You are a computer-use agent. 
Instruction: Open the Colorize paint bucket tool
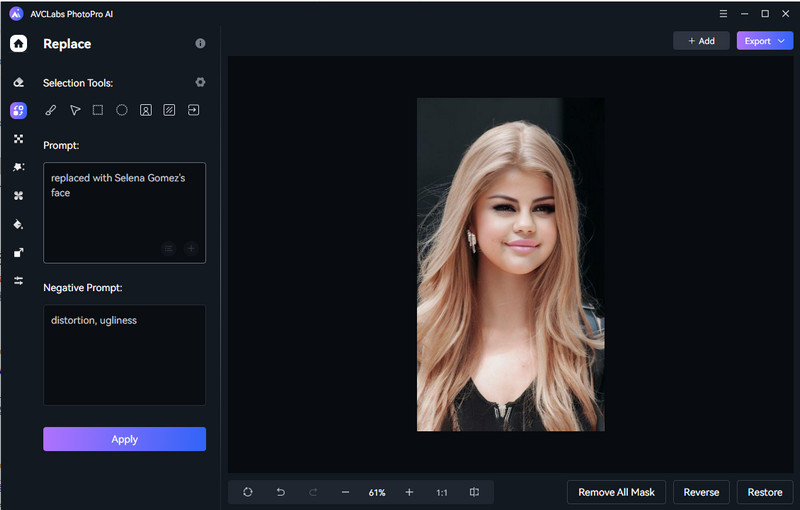click(x=18, y=224)
